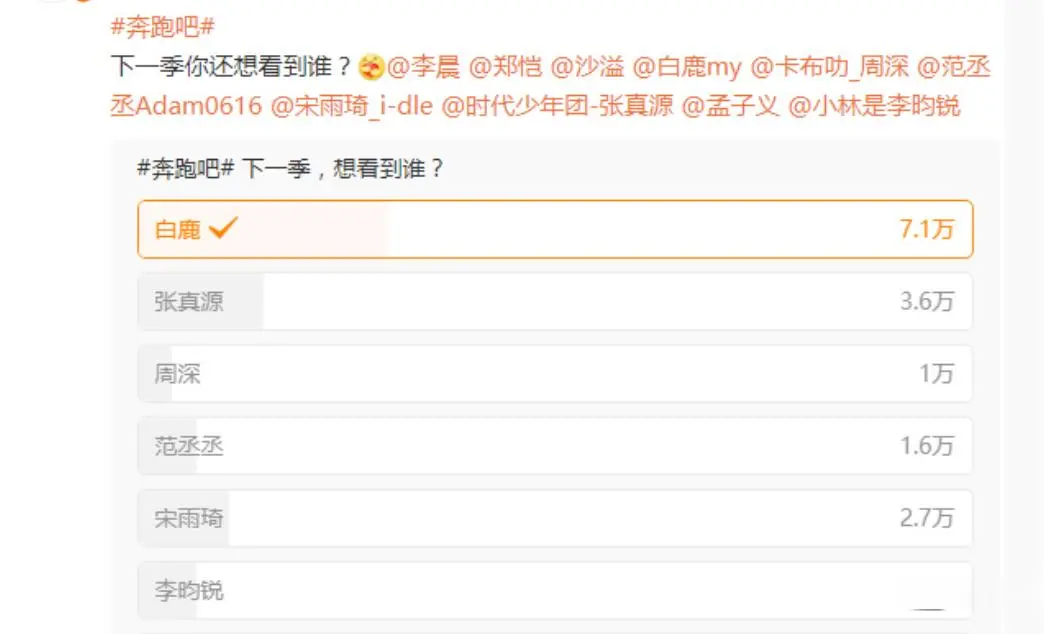Select the 范丞丞 poll option
1044x634 pixels.
pos(555,446)
